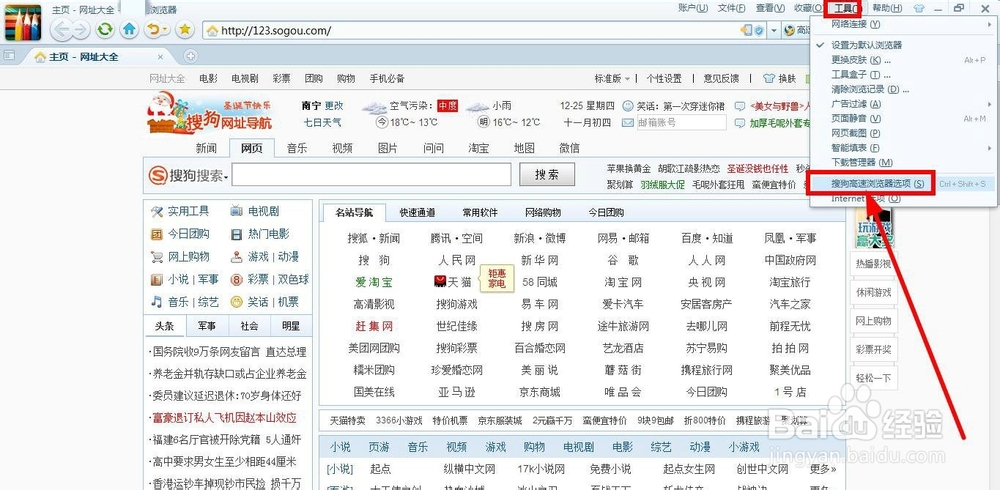
Task: Click the smiley icon beside 笑话 | 机票
Action: point(237,302)
